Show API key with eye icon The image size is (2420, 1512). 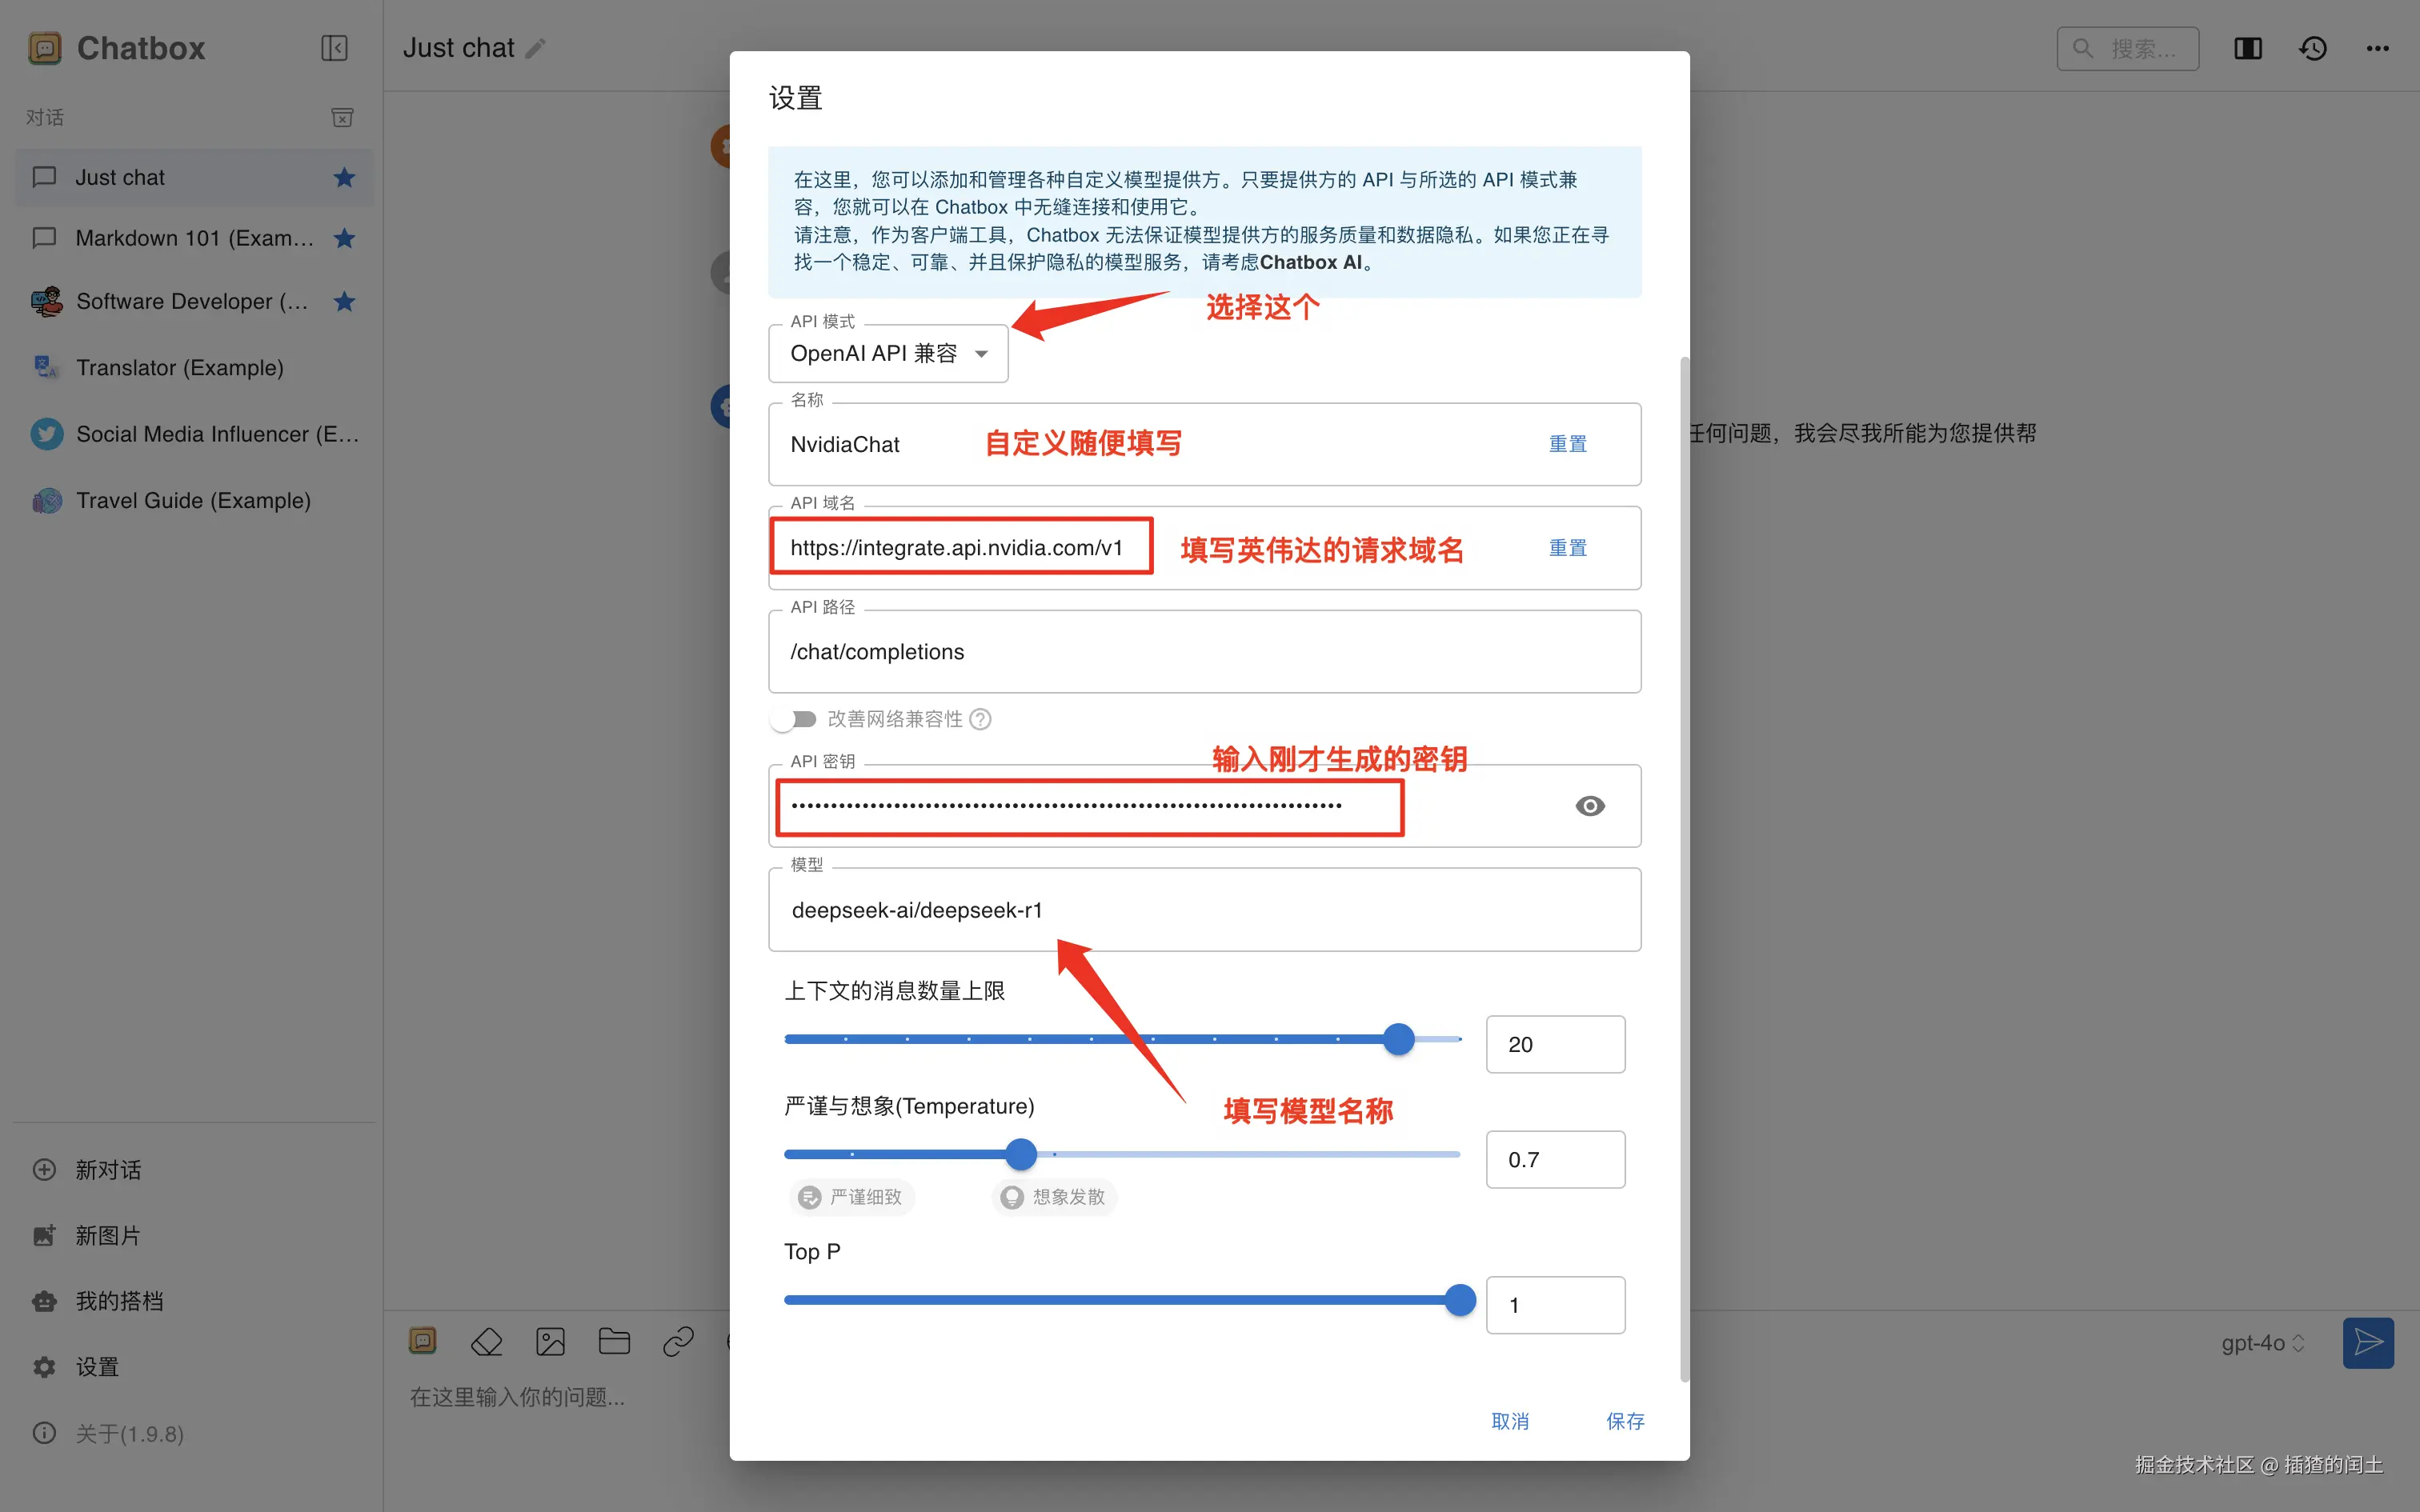1589,806
